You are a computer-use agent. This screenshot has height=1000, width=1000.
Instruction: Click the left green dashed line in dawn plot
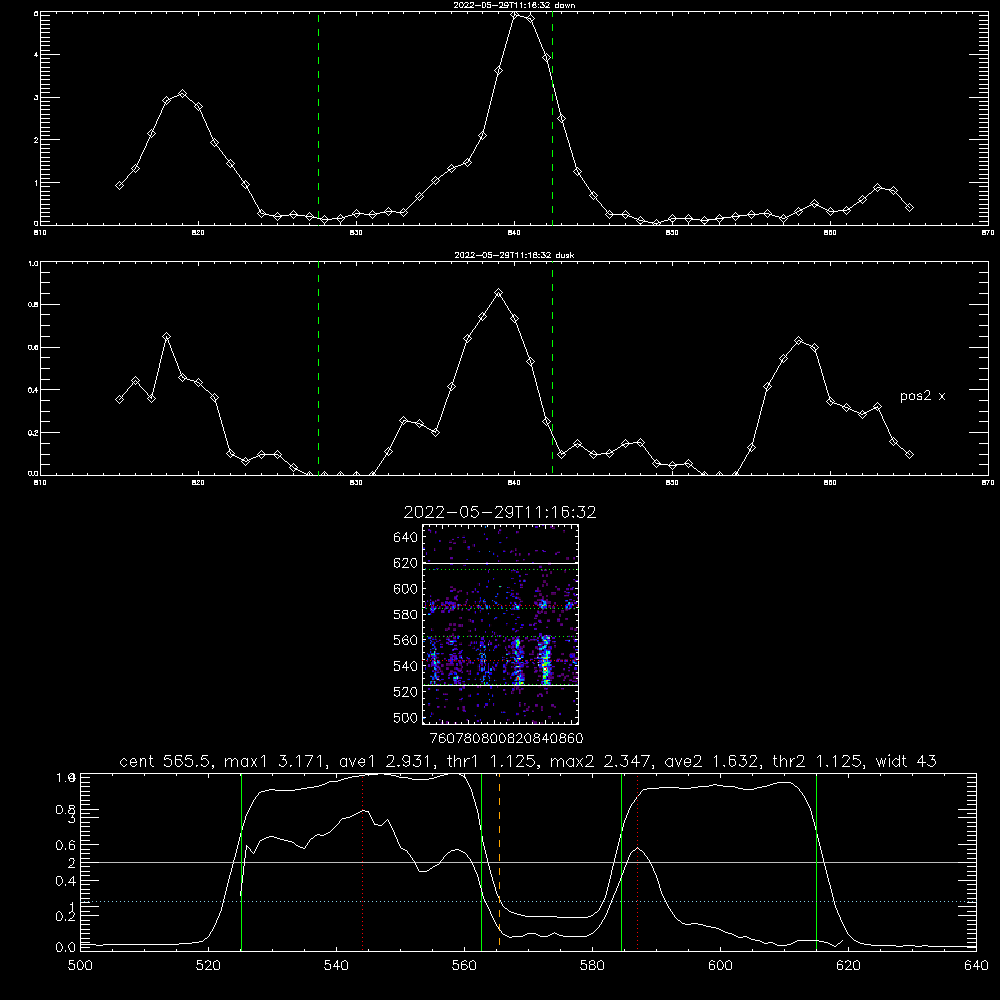coord(318,118)
